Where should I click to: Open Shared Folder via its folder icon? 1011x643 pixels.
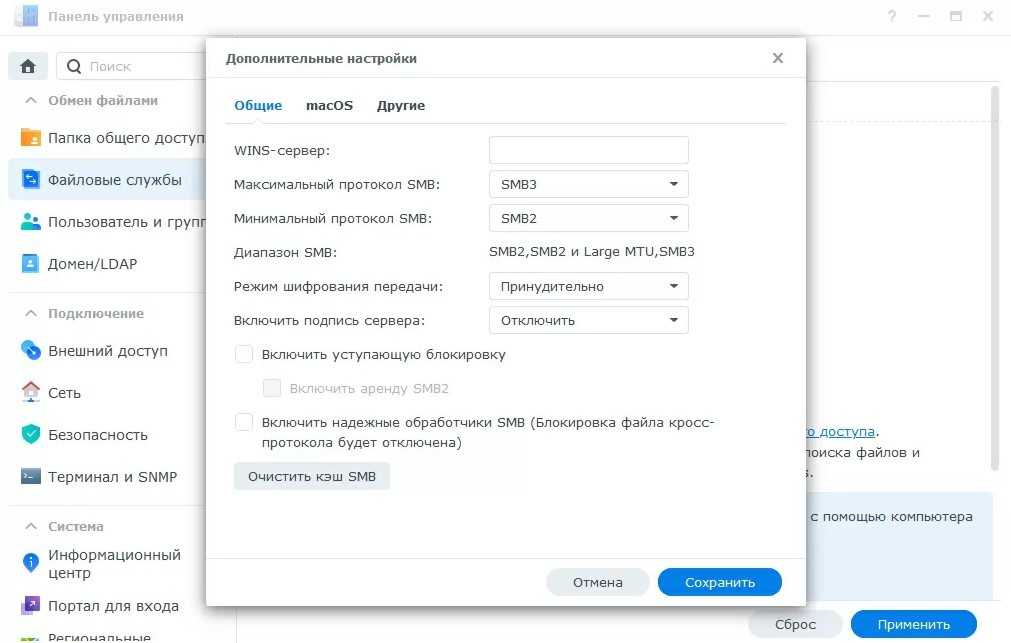pyautogui.click(x=31, y=138)
